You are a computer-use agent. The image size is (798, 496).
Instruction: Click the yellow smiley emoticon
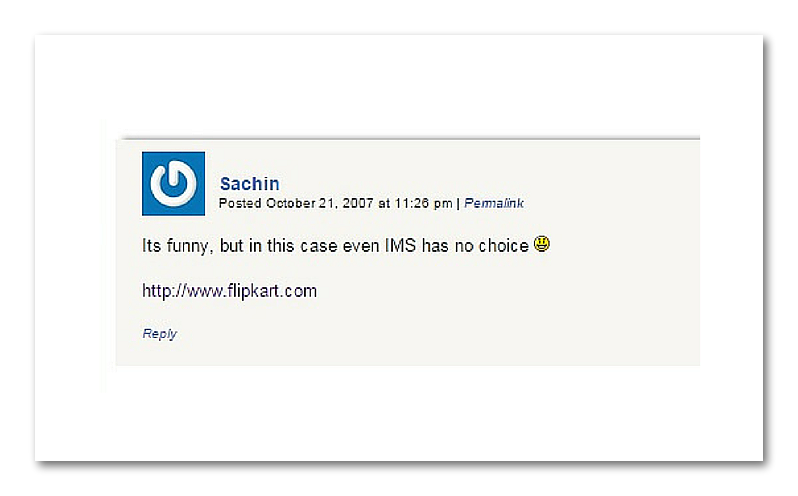tap(542, 244)
